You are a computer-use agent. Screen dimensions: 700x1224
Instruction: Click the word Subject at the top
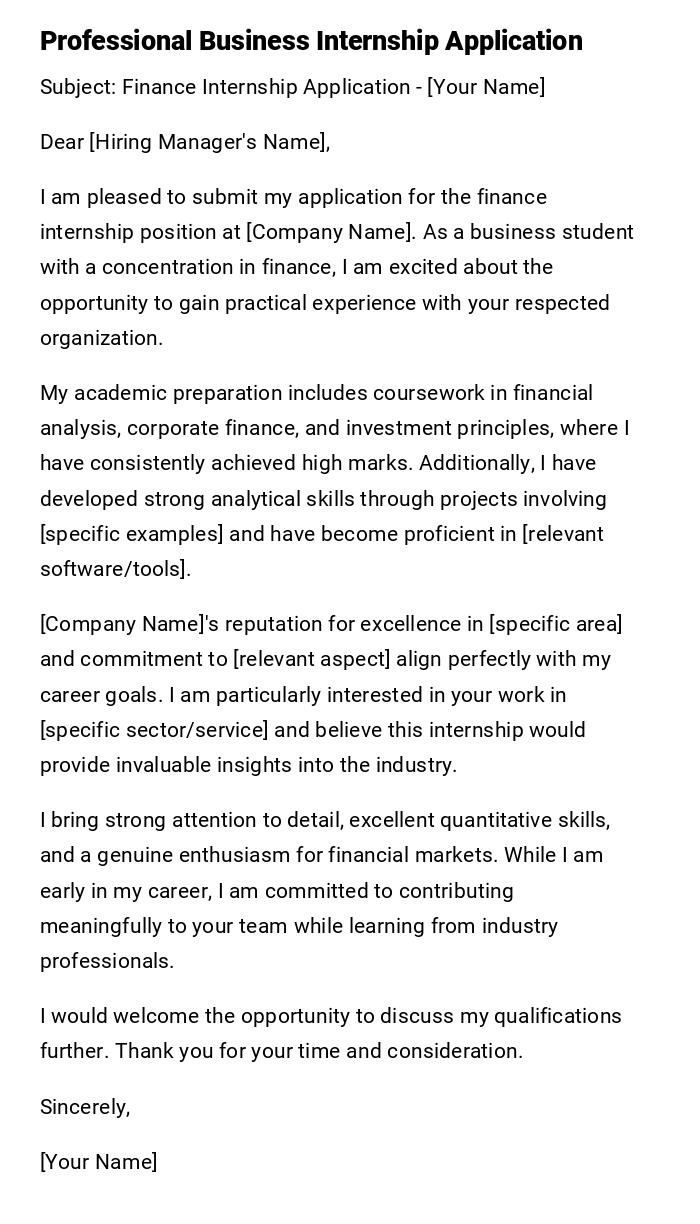point(76,87)
